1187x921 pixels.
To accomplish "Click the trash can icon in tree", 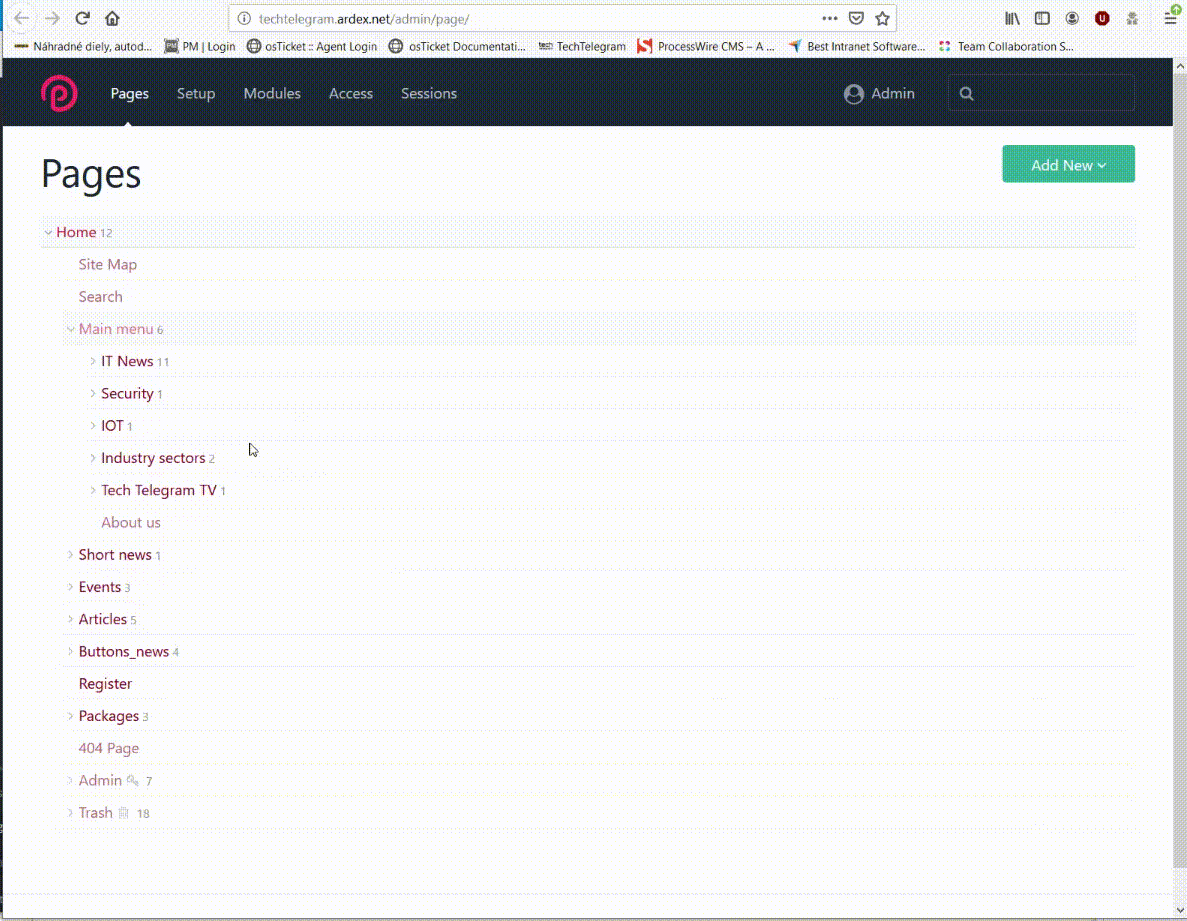I will pos(123,813).
